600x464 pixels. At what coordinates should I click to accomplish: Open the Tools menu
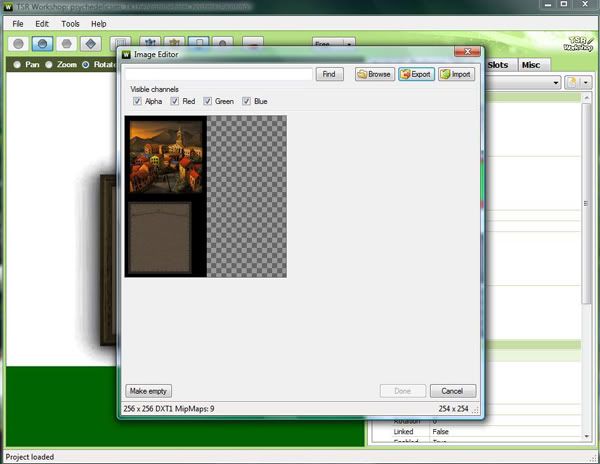[70, 24]
